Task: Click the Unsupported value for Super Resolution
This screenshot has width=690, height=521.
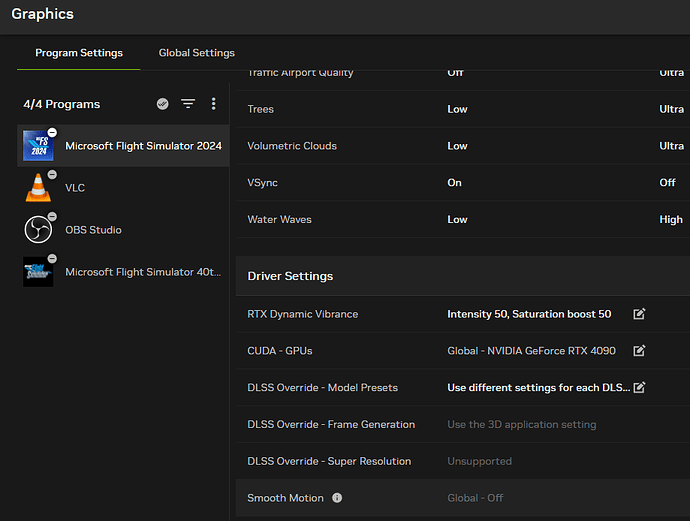Action: point(479,461)
